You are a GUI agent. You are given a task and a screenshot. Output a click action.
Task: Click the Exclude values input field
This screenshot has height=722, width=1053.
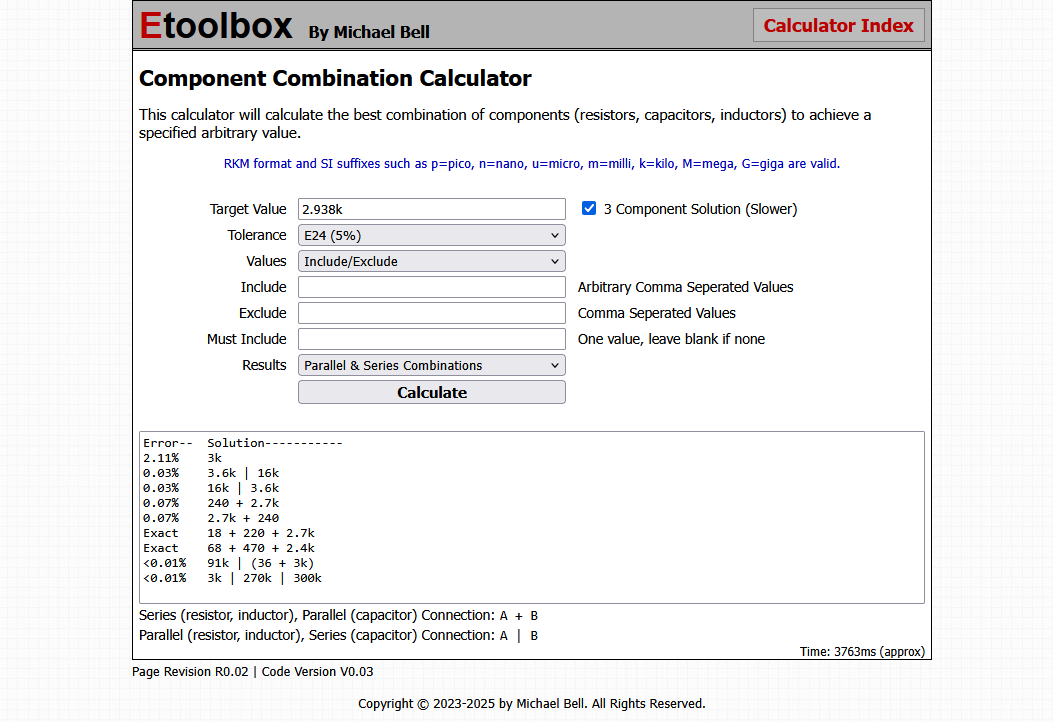[x=432, y=313]
